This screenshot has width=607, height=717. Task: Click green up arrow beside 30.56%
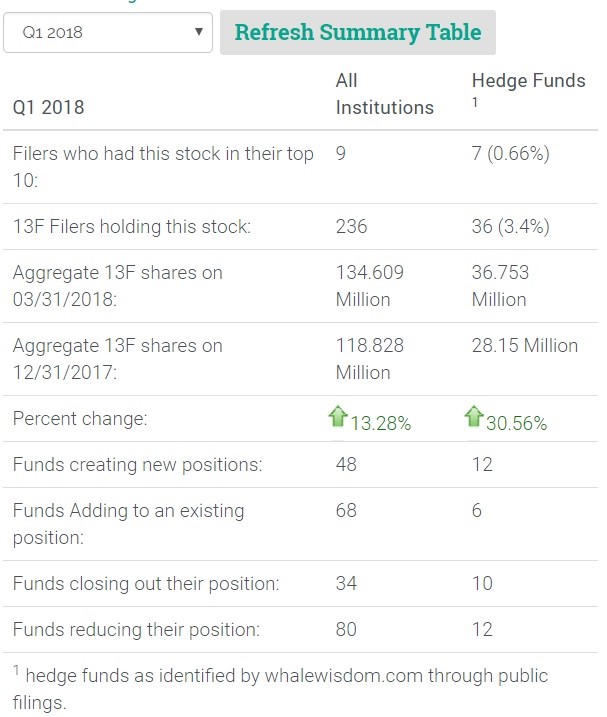[474, 417]
